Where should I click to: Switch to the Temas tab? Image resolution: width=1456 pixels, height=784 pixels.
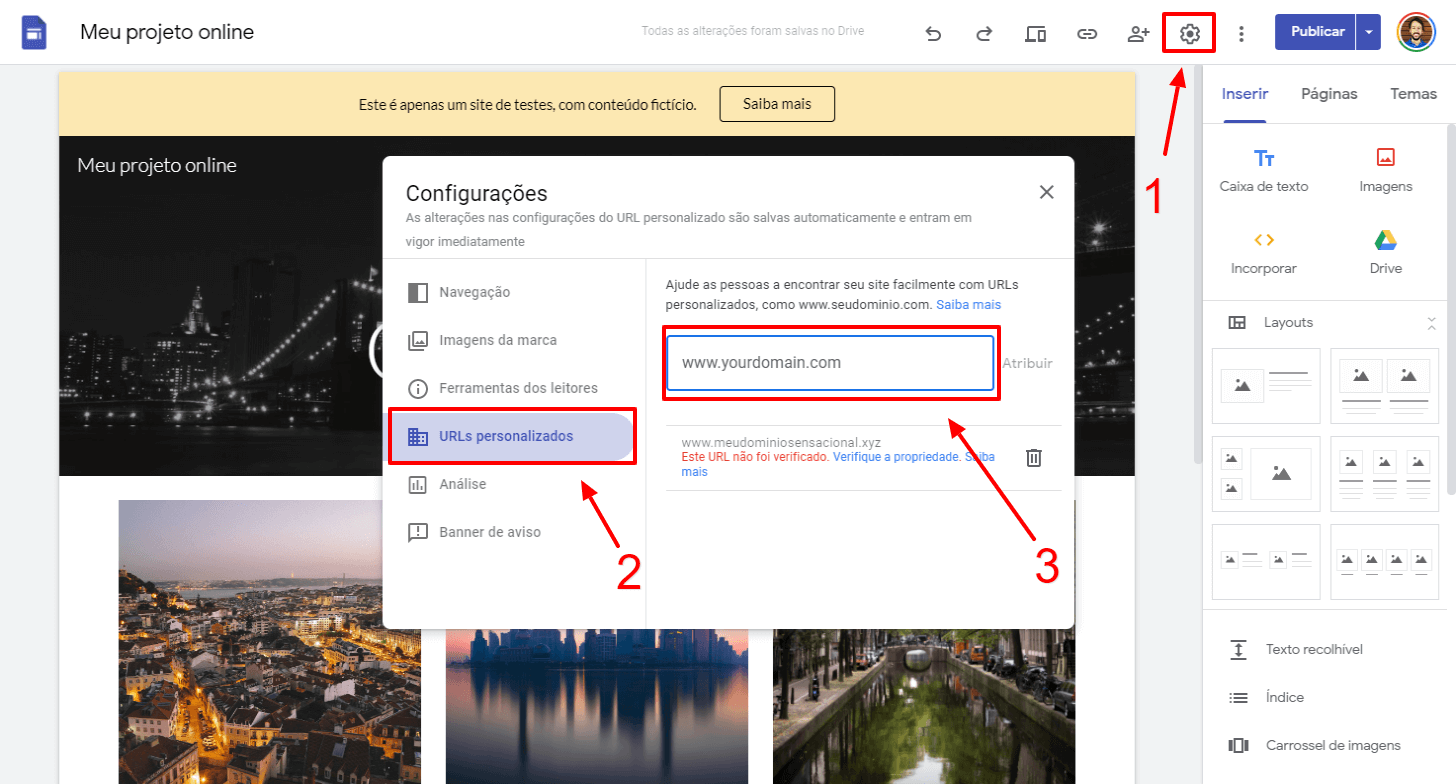click(x=1413, y=93)
